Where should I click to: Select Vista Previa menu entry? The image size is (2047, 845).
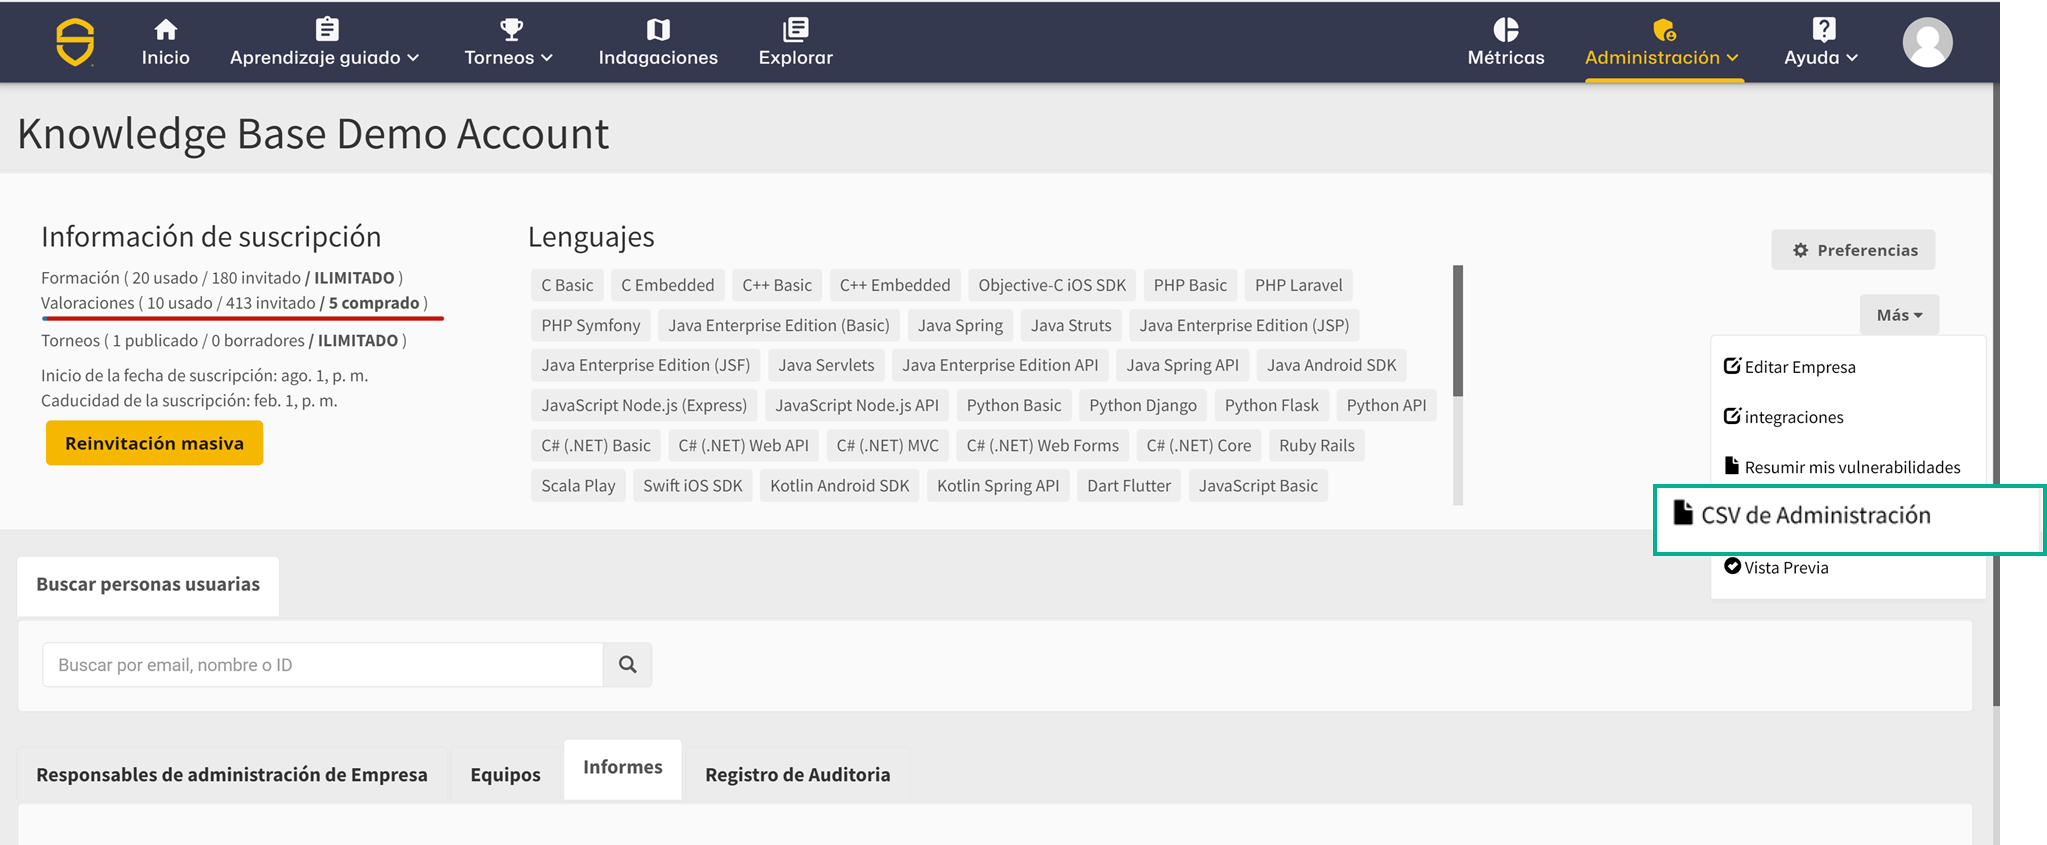[x=1776, y=567]
